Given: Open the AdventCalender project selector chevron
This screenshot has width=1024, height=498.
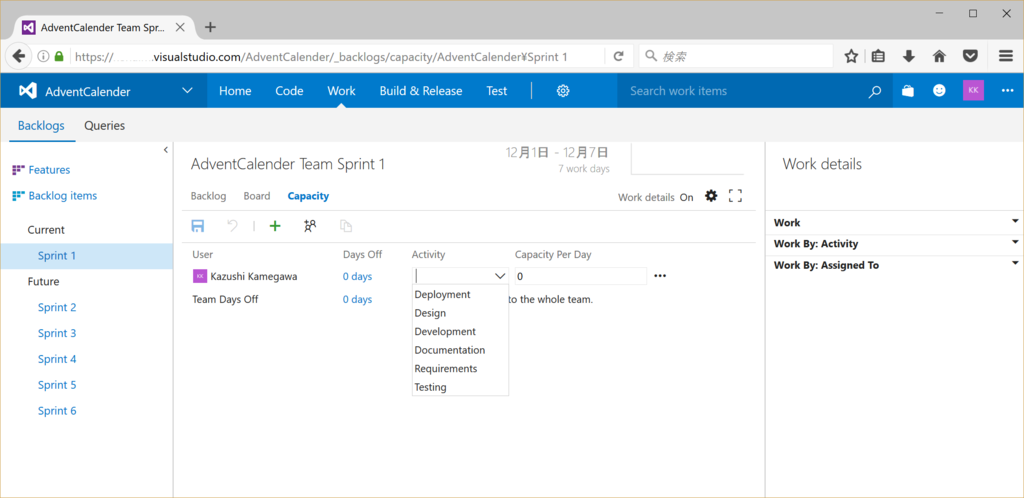Looking at the screenshot, I should [187, 91].
